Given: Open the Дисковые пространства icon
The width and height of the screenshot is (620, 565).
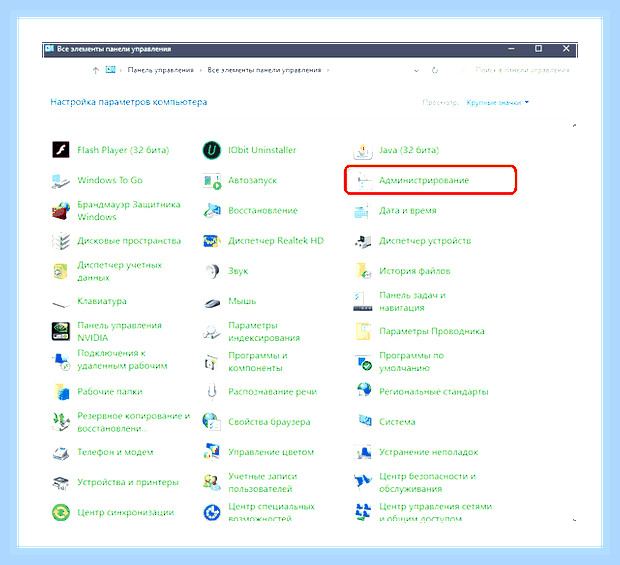Looking at the screenshot, I should 61,241.
